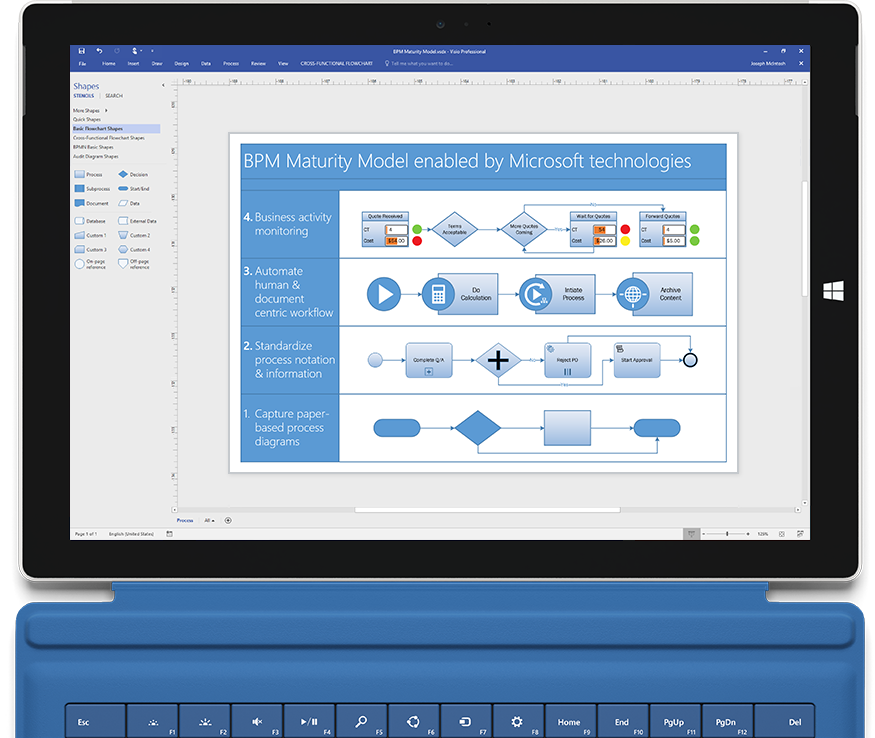This screenshot has width=875, height=738.
Task: Click the Process page tab
Action: [185, 520]
